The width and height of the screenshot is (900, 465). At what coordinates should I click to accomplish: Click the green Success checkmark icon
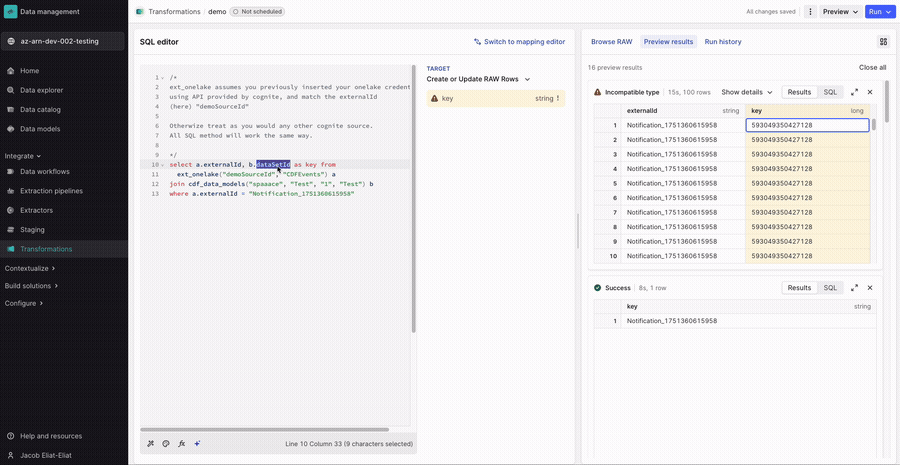598,288
